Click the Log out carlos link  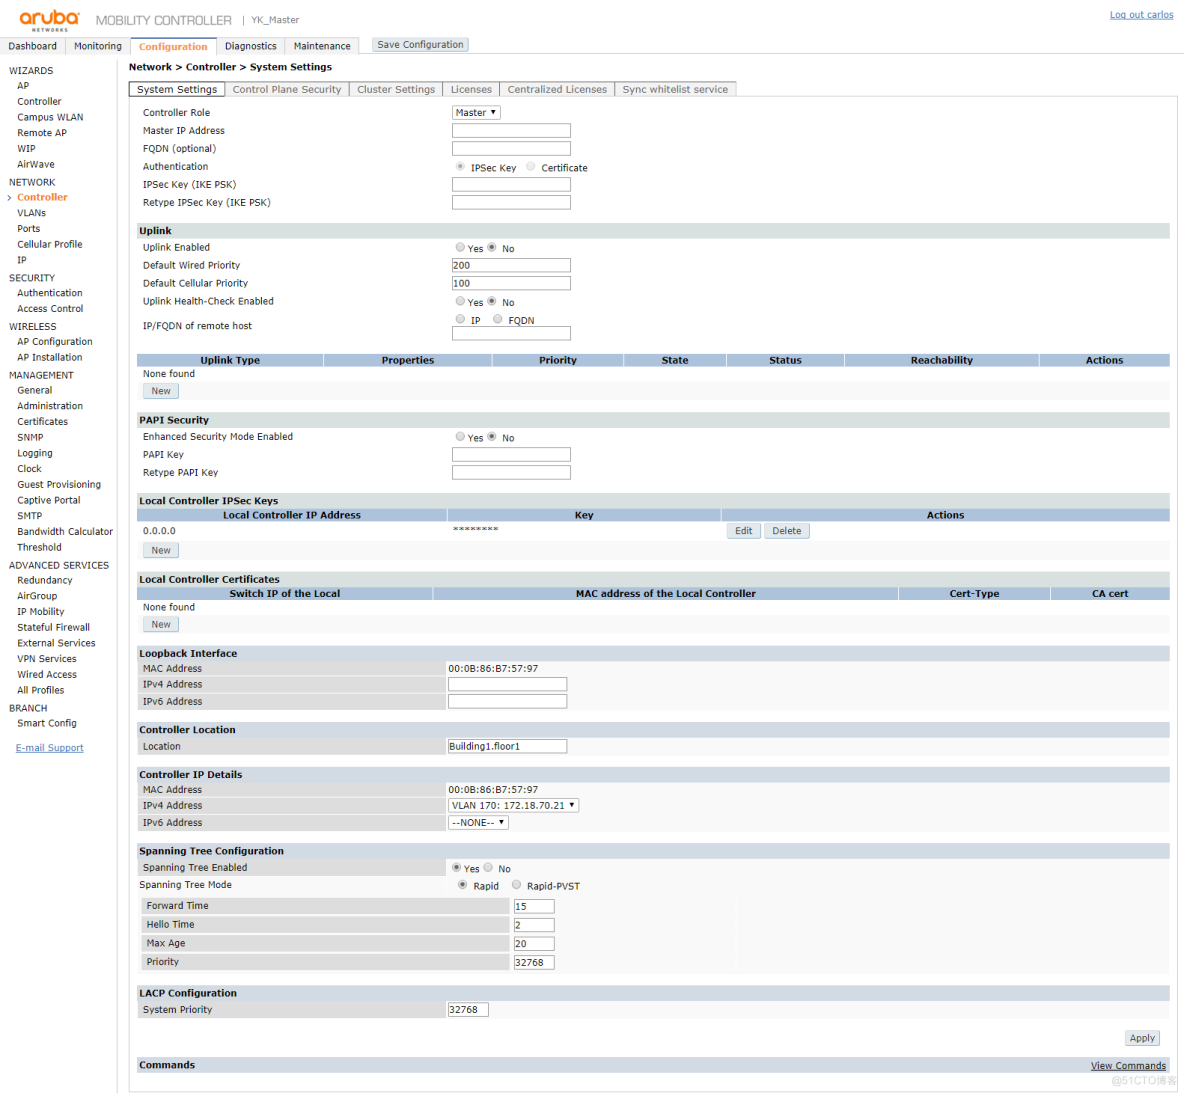[1141, 14]
